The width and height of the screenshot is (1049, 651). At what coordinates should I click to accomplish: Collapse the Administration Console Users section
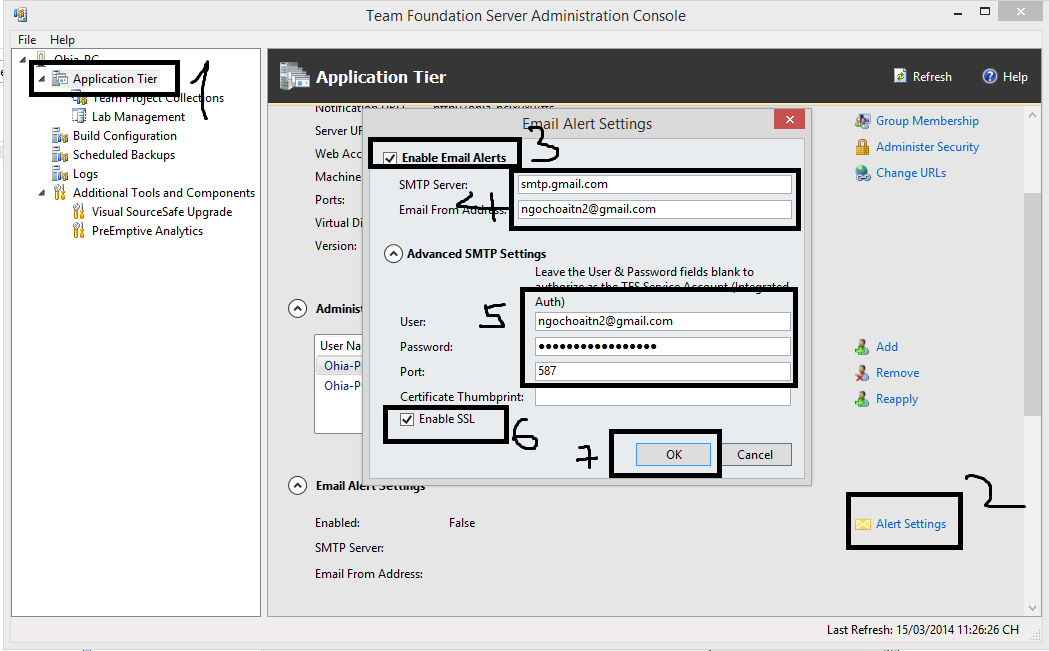click(x=298, y=308)
